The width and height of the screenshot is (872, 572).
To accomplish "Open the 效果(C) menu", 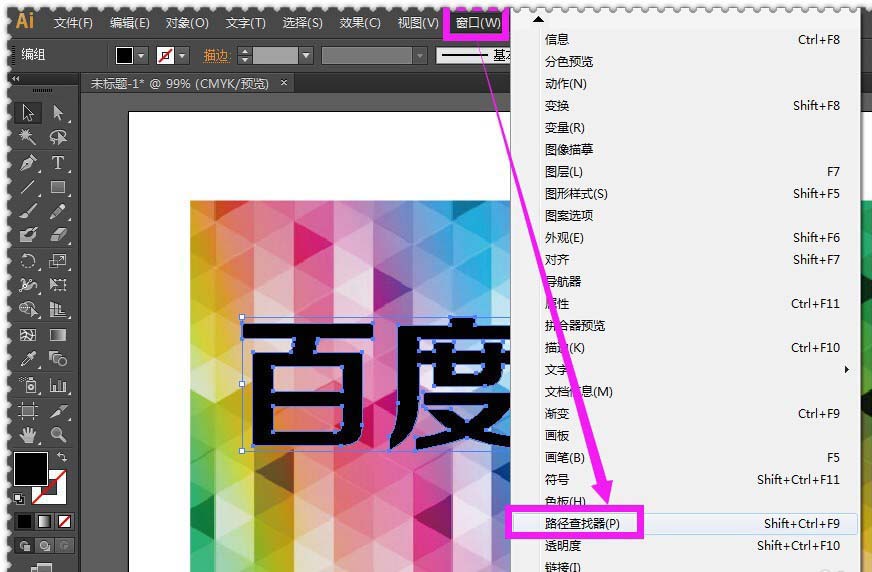I will [360, 23].
